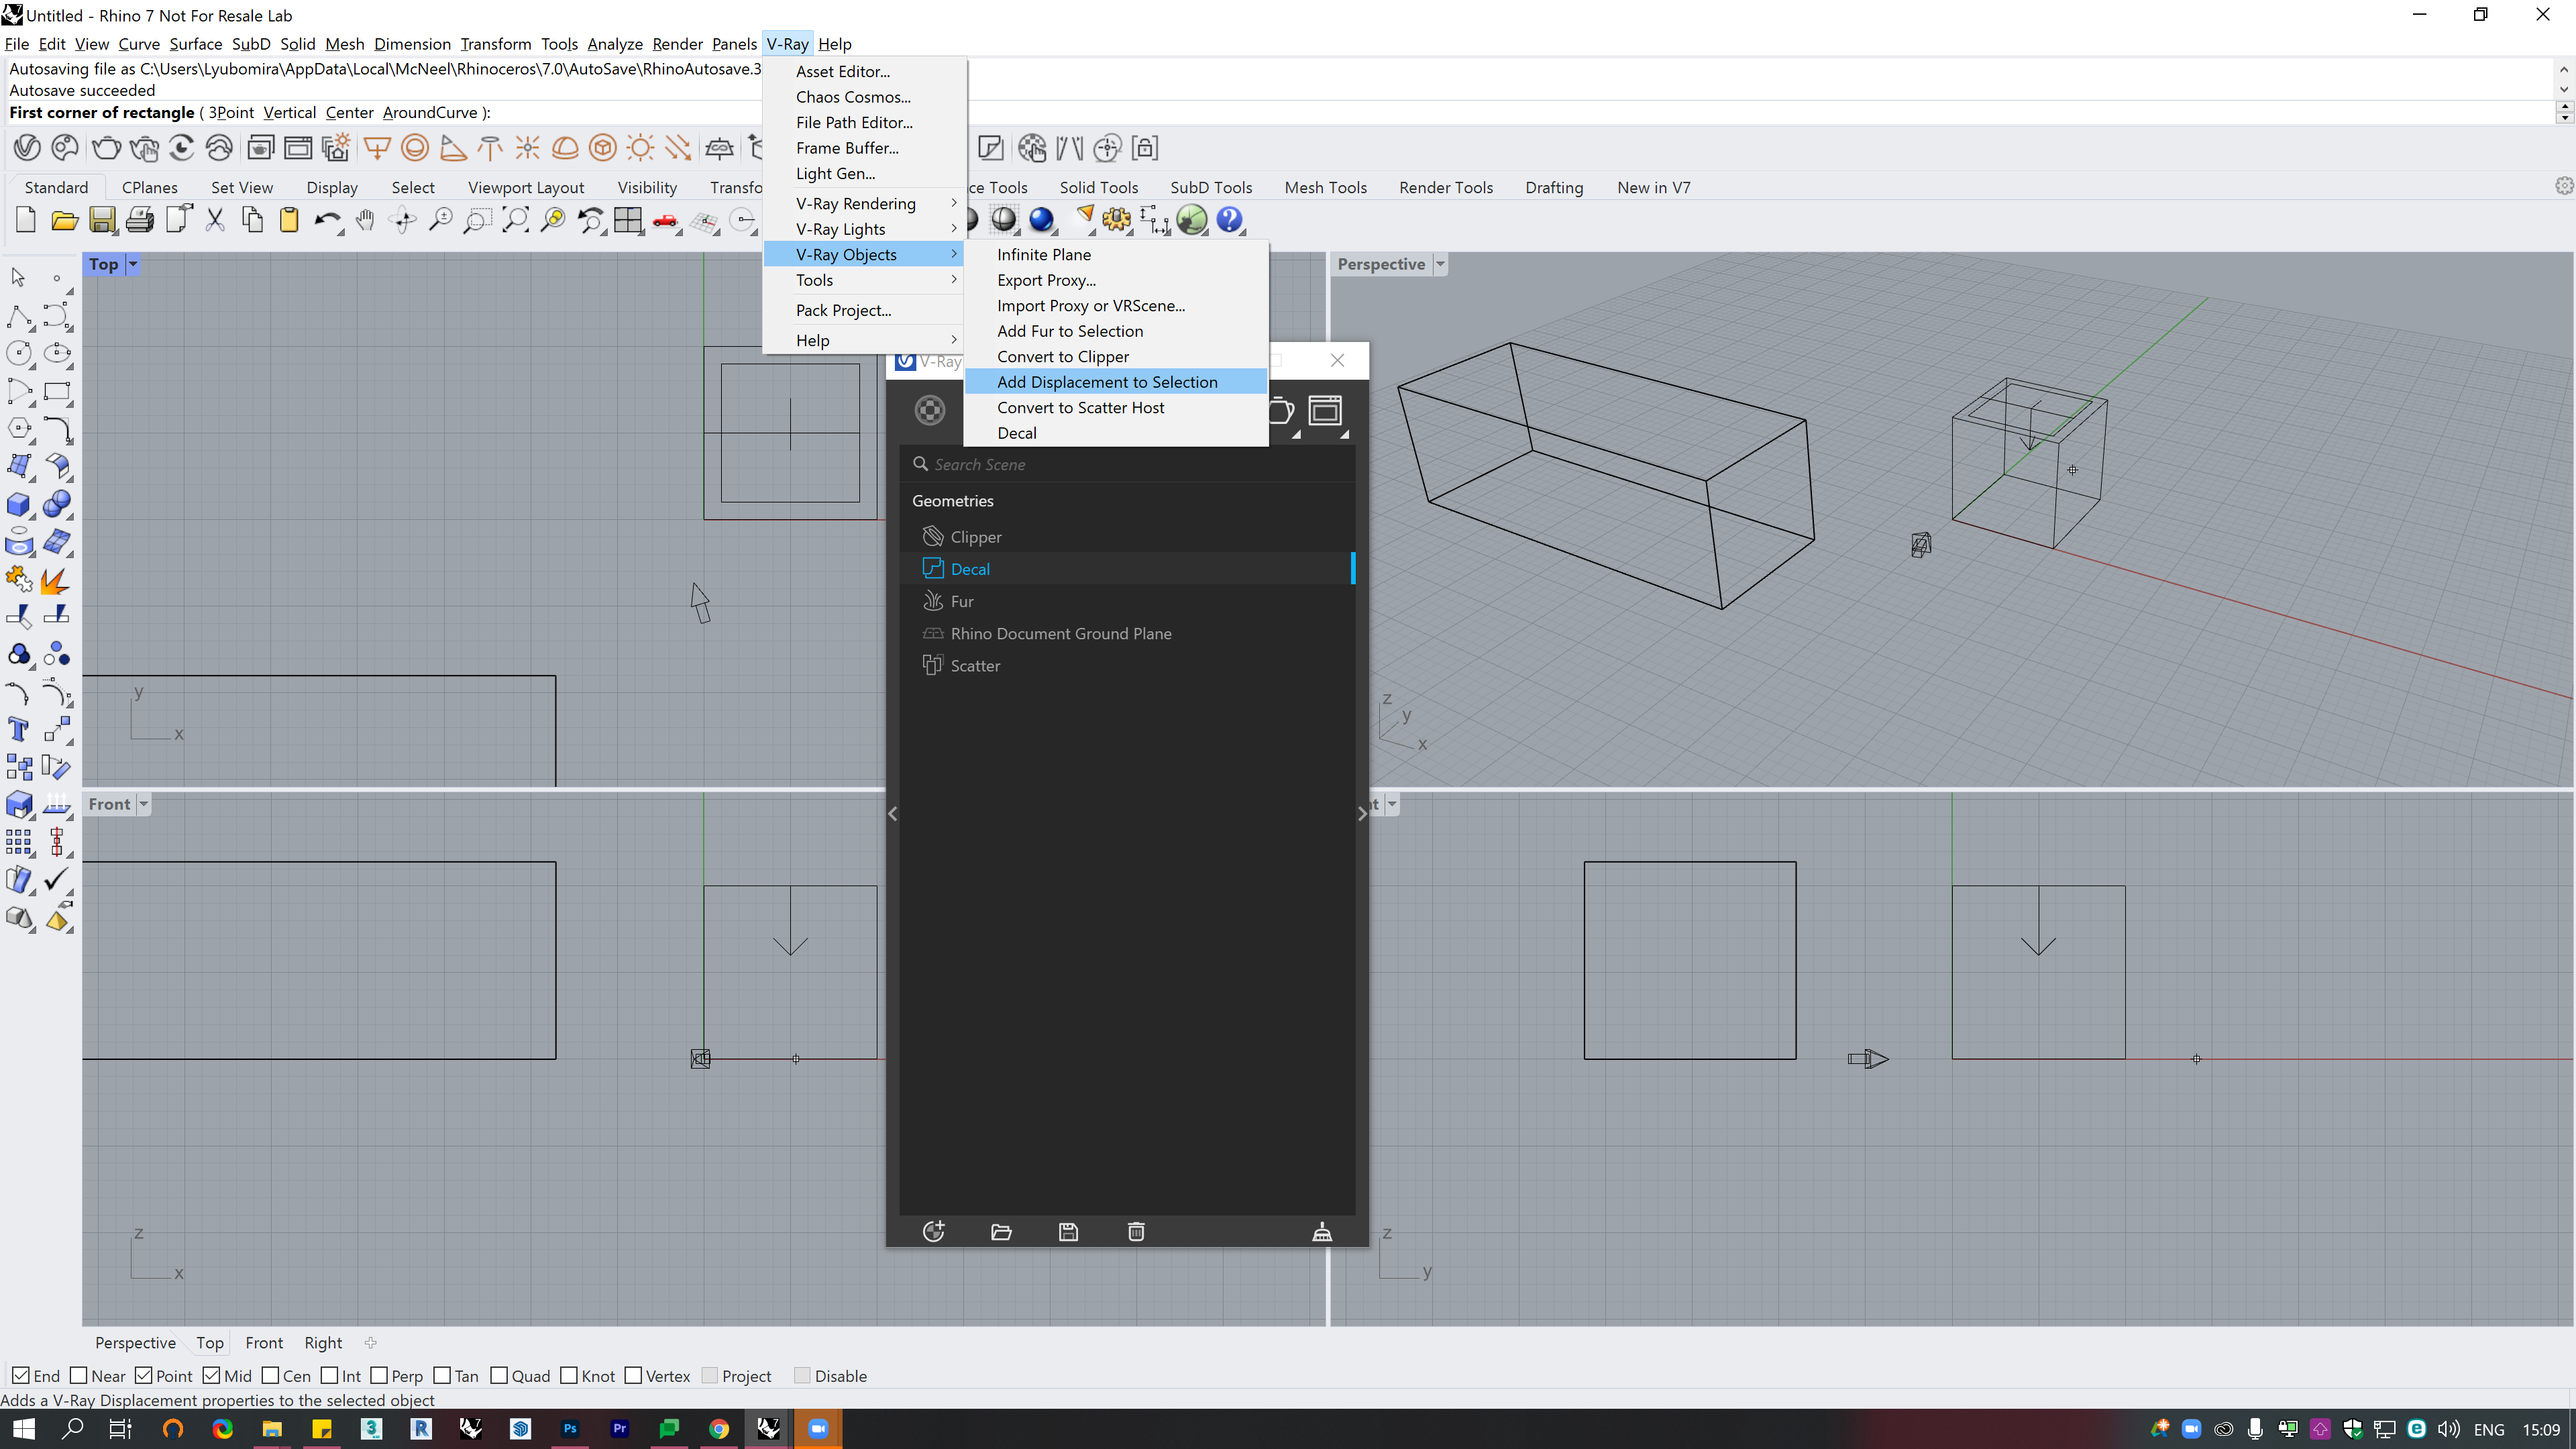Choose Convert to Clipper menu item
This screenshot has height=1449, width=2576.
(x=1116, y=357)
